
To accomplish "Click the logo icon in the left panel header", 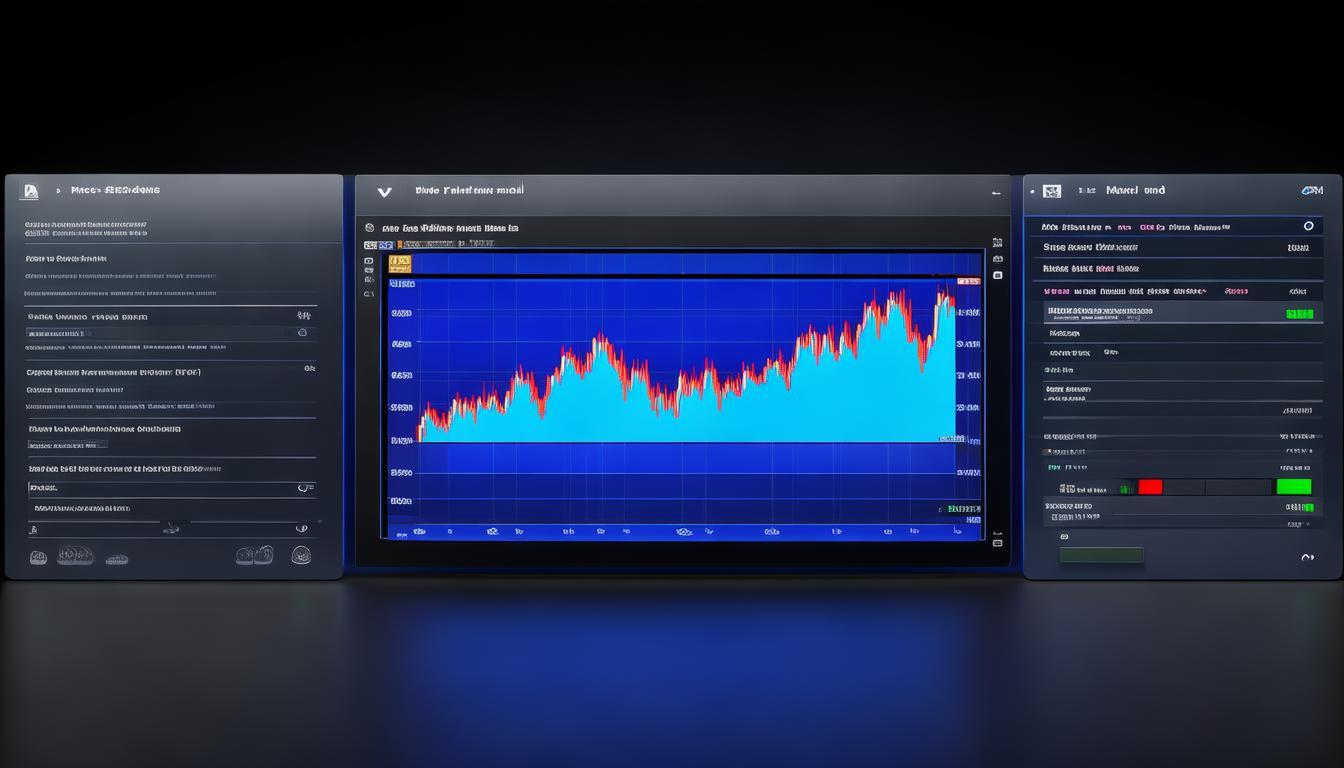I will 30,190.
